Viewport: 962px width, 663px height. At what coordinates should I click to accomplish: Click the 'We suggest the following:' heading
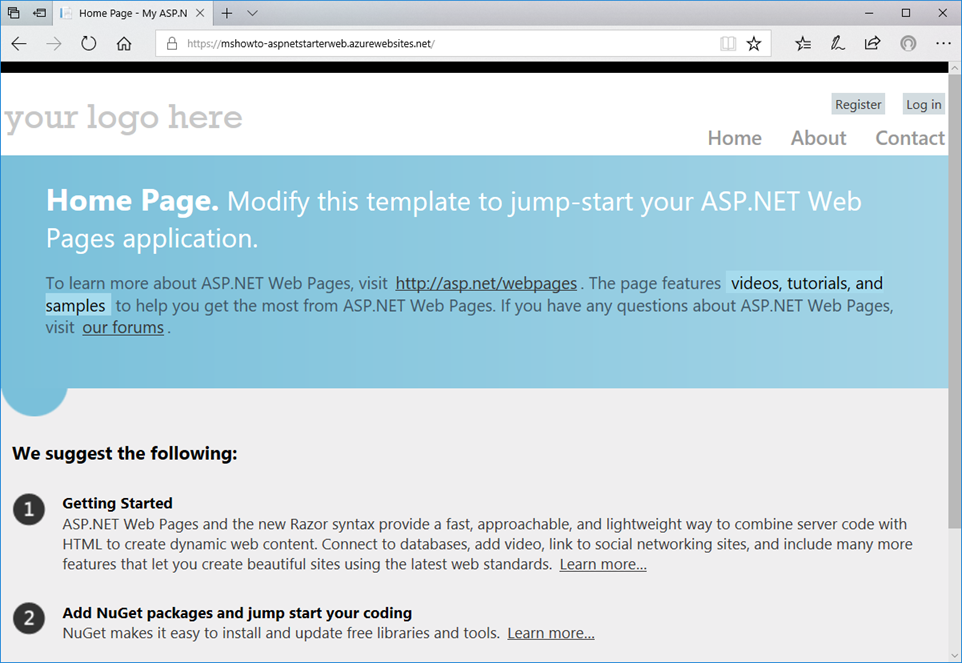(x=125, y=453)
